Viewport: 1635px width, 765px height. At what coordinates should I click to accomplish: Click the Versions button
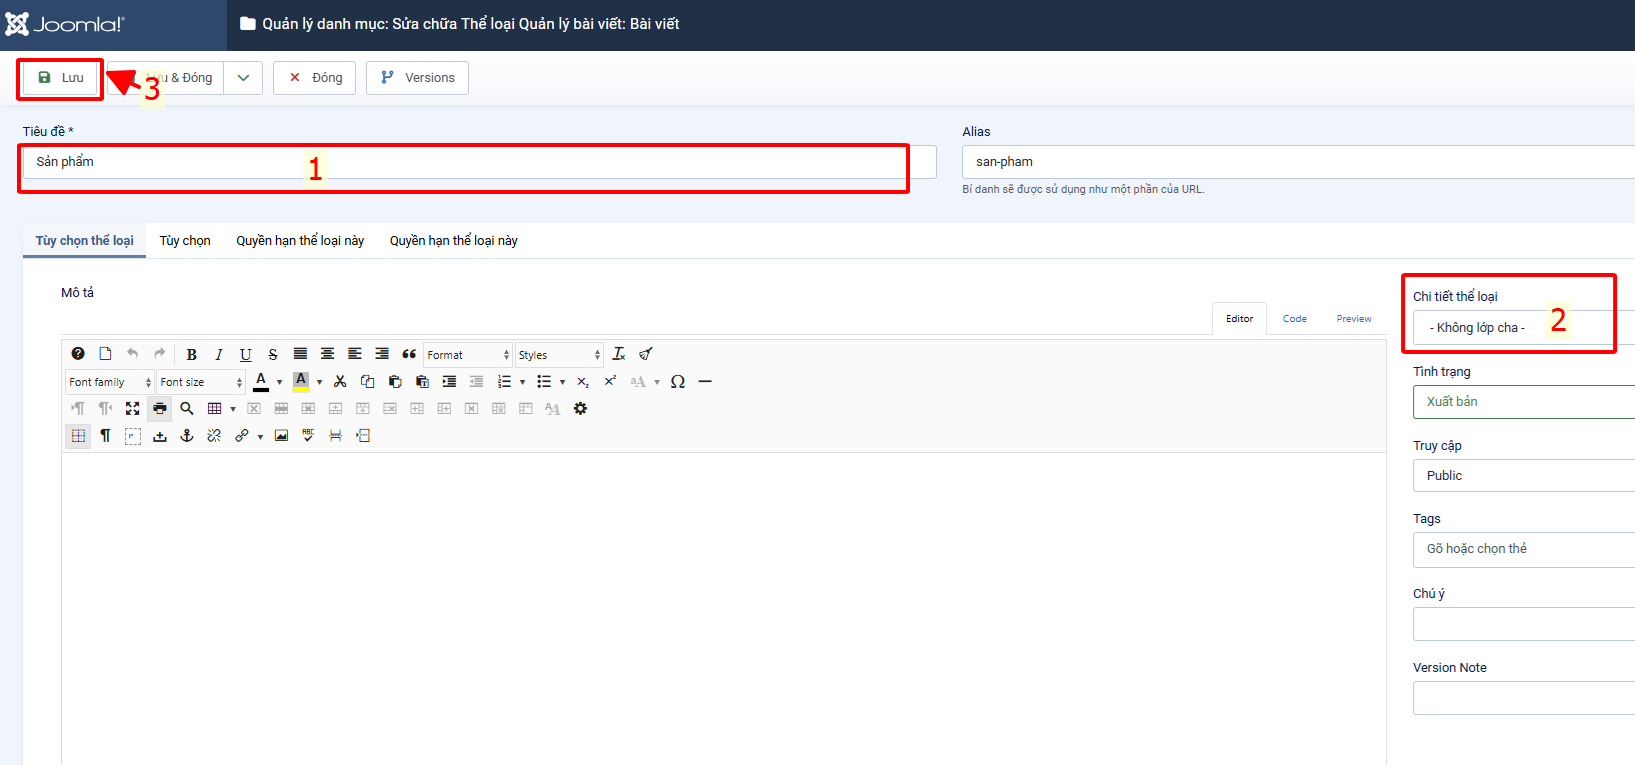[x=417, y=78]
